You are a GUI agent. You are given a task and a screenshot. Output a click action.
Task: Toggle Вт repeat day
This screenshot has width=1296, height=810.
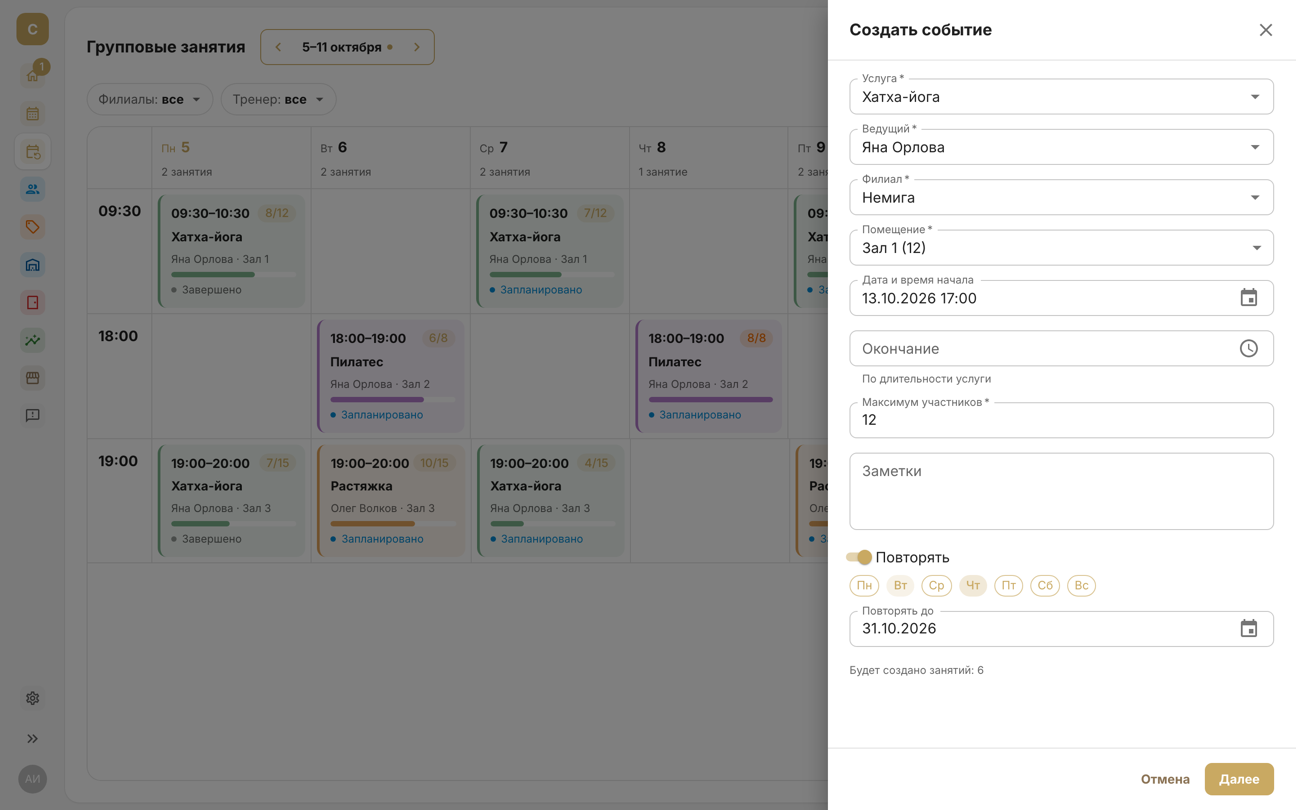pyautogui.click(x=900, y=586)
